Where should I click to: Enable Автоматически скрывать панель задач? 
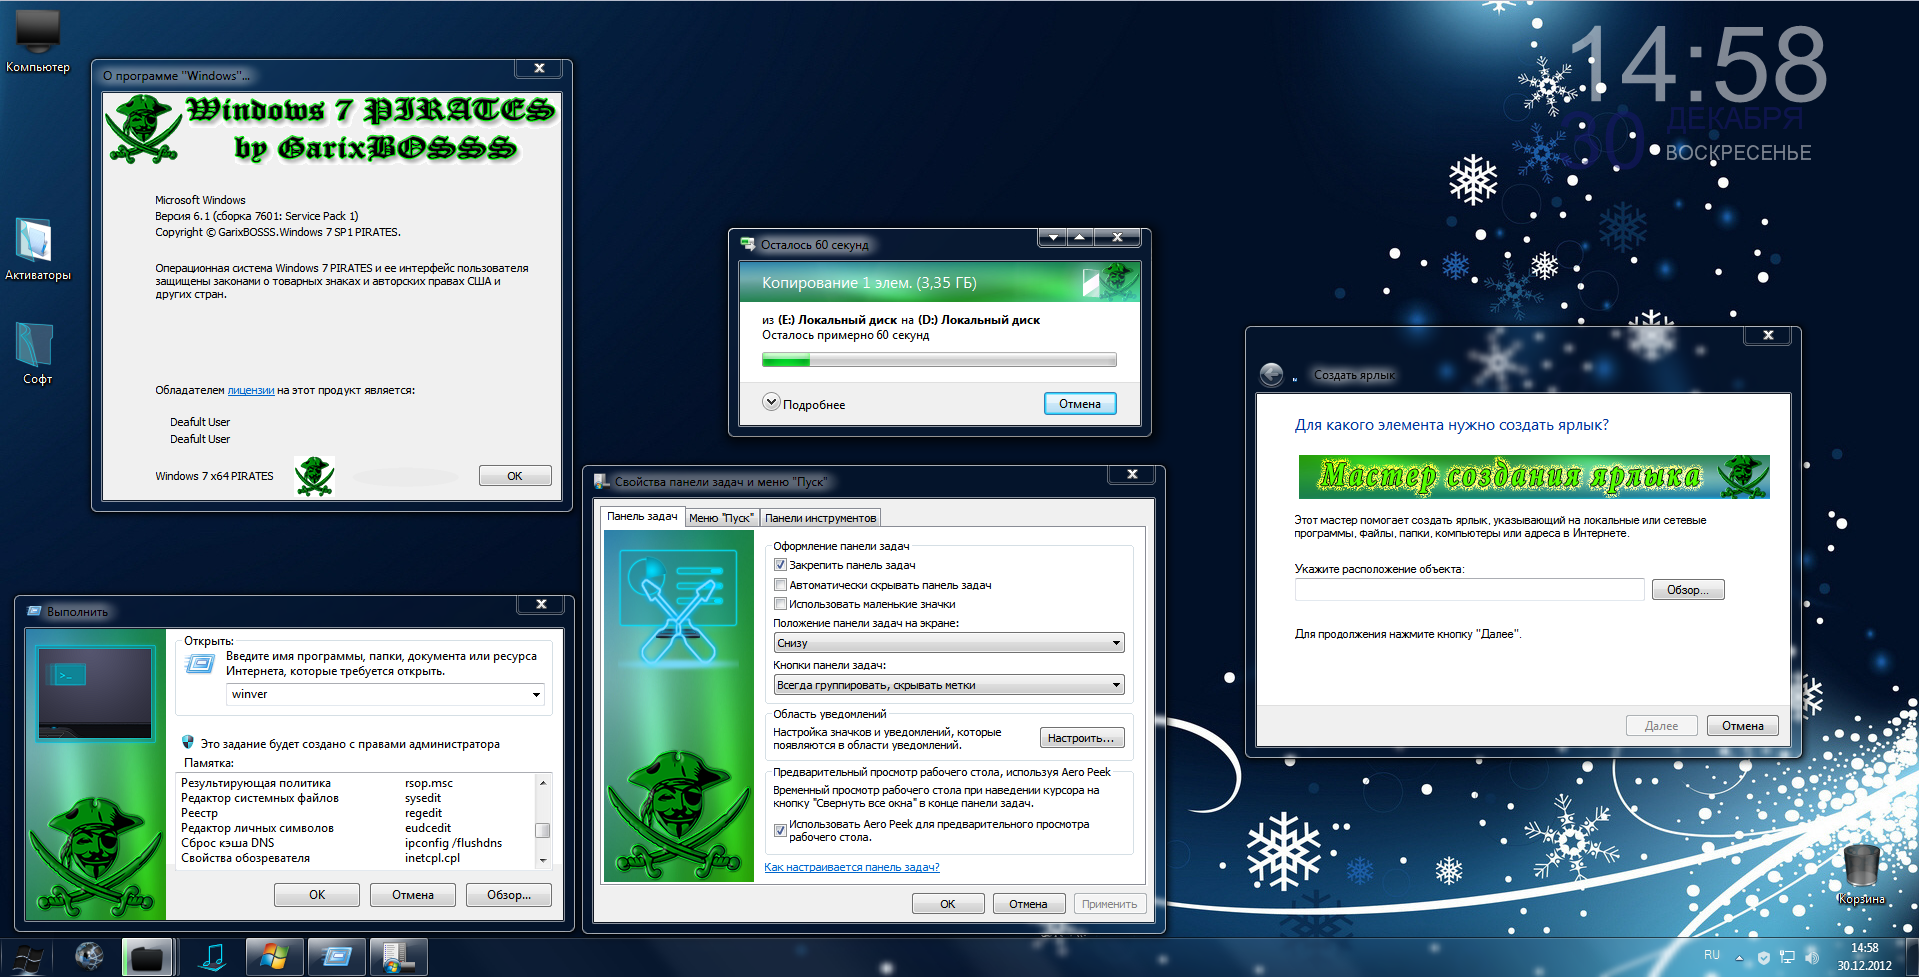point(780,585)
